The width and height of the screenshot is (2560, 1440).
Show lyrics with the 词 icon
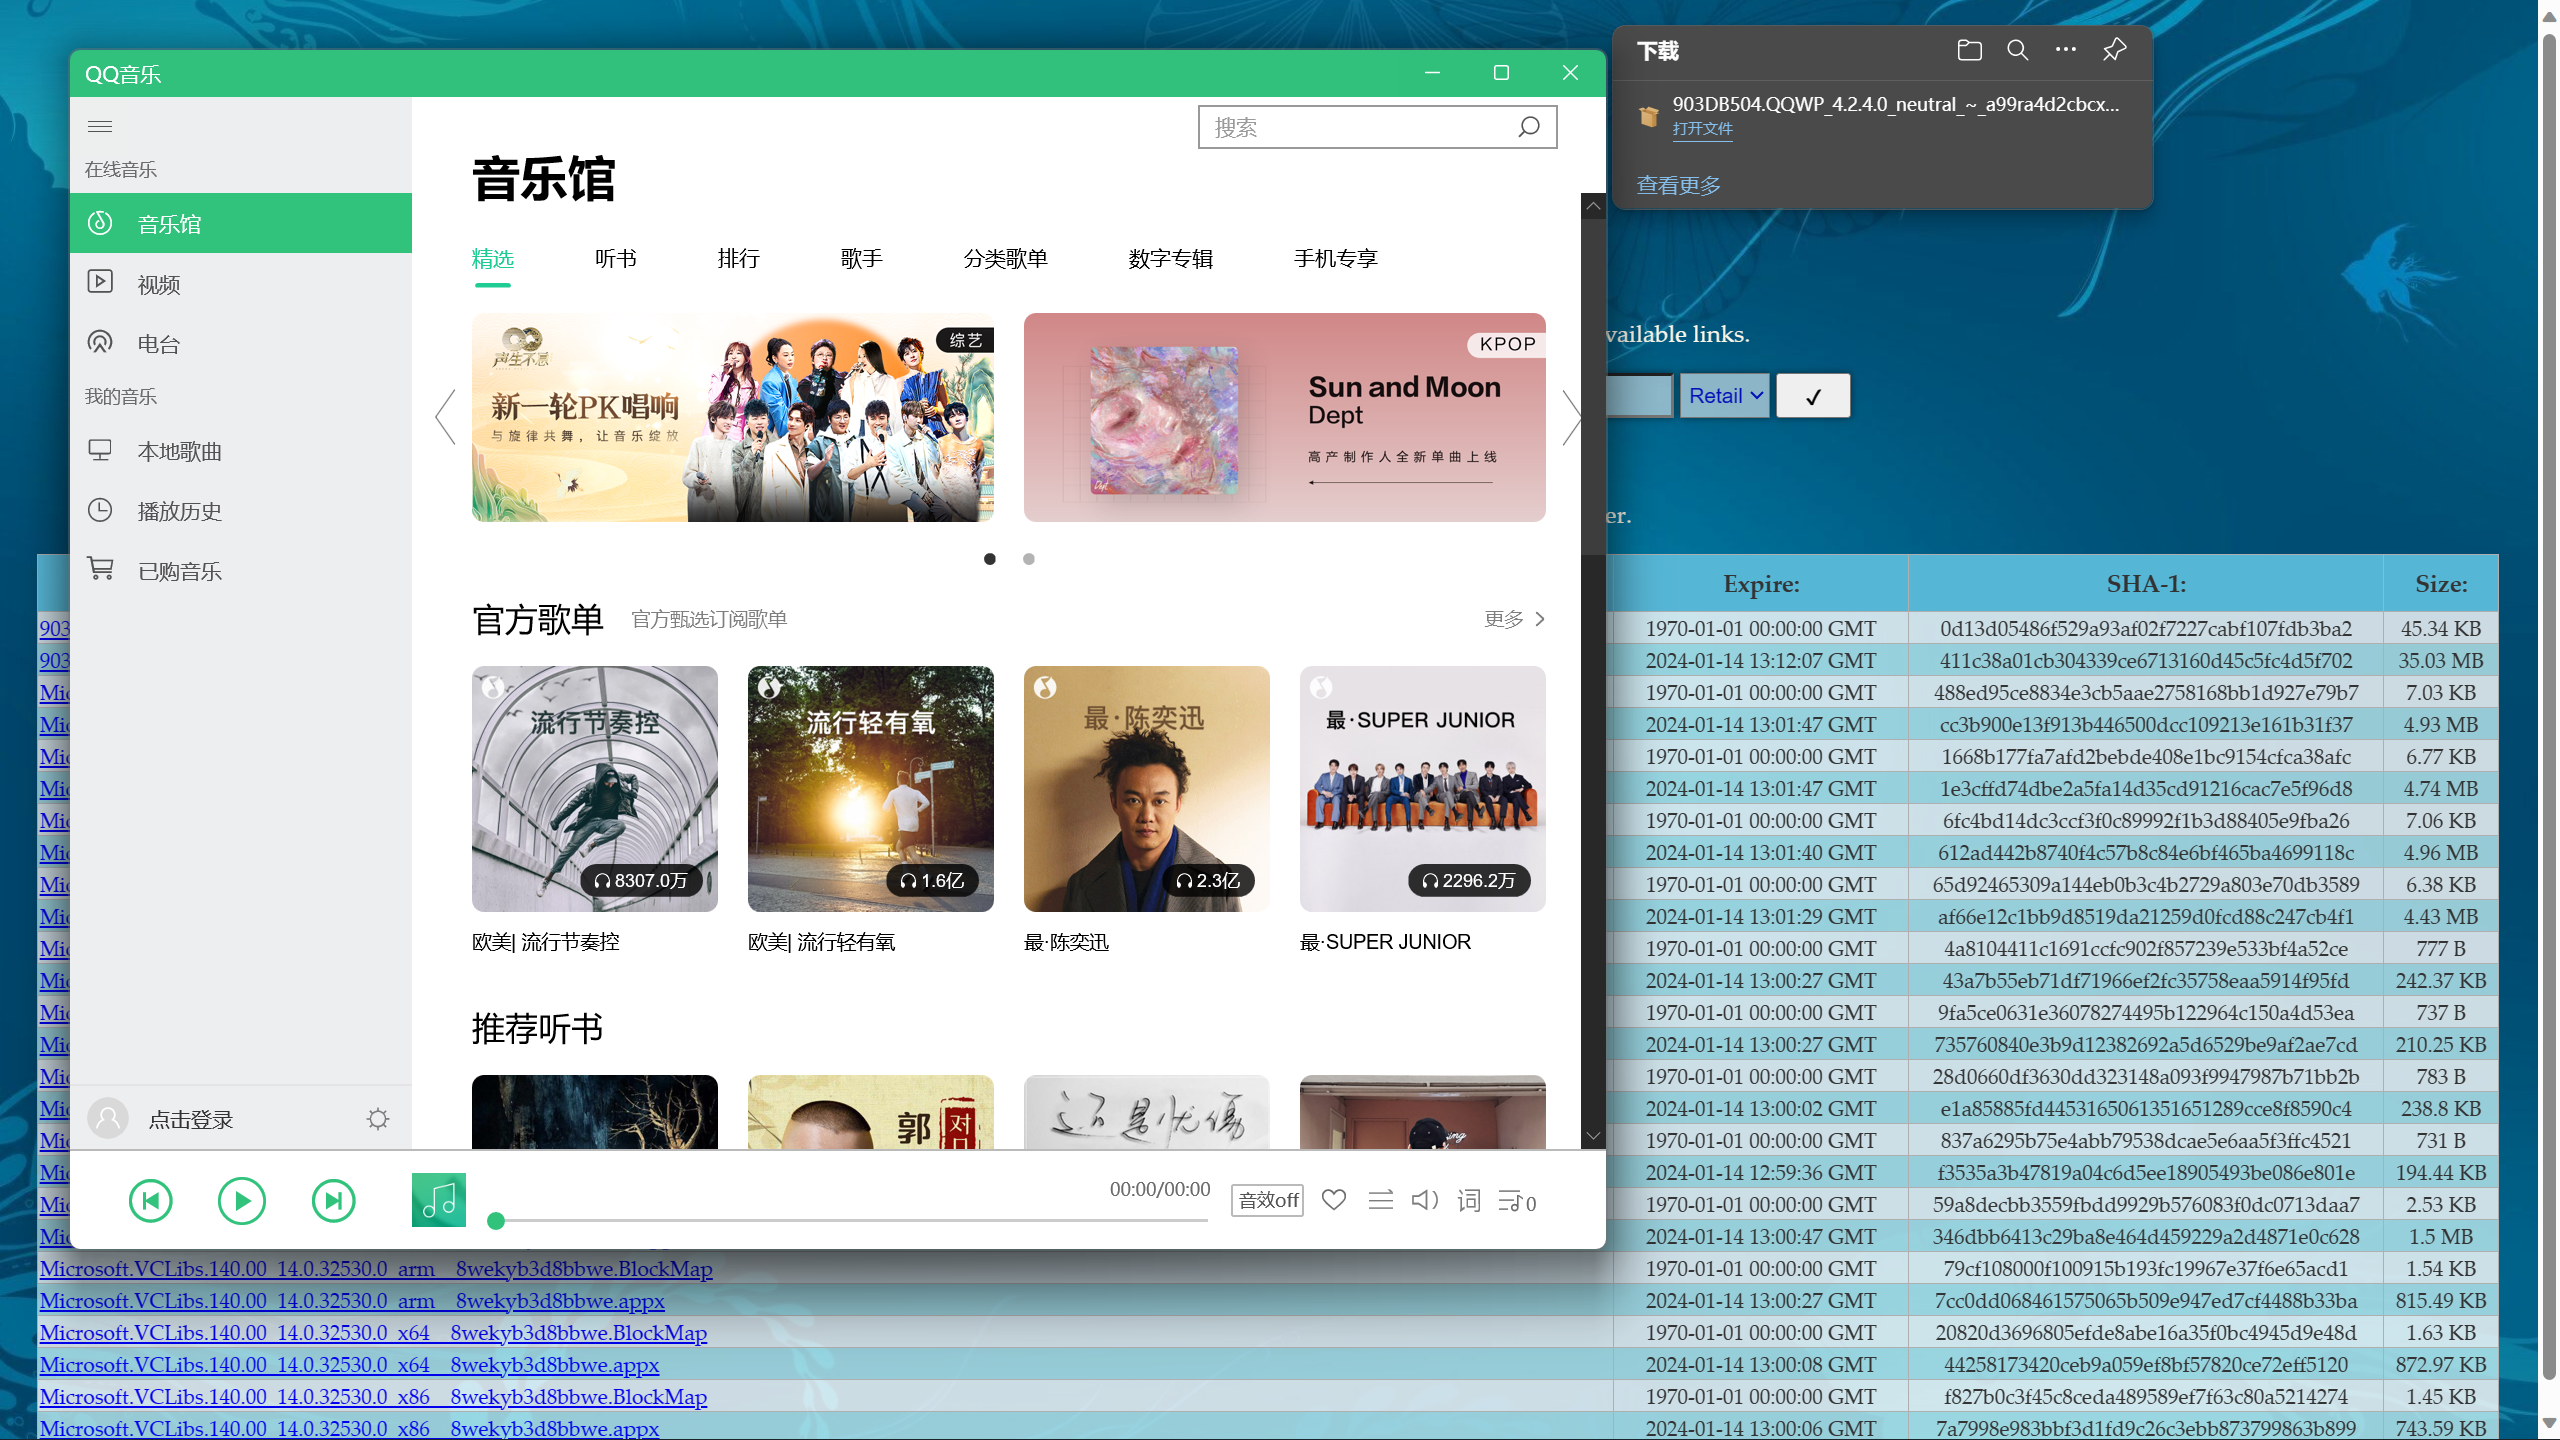1468,1200
